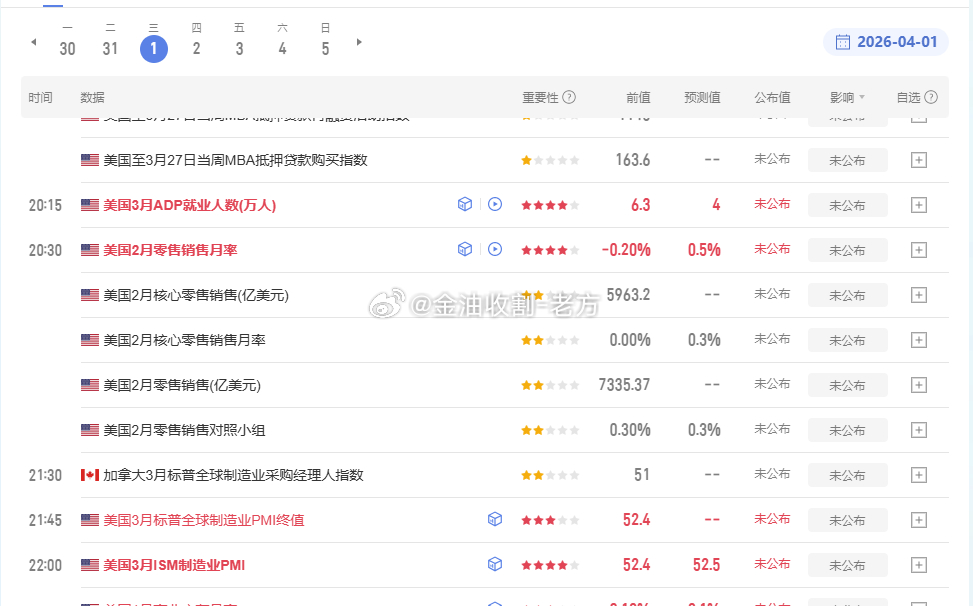Select the date 31 tab
This screenshot has height=606, width=973.
pos(110,47)
